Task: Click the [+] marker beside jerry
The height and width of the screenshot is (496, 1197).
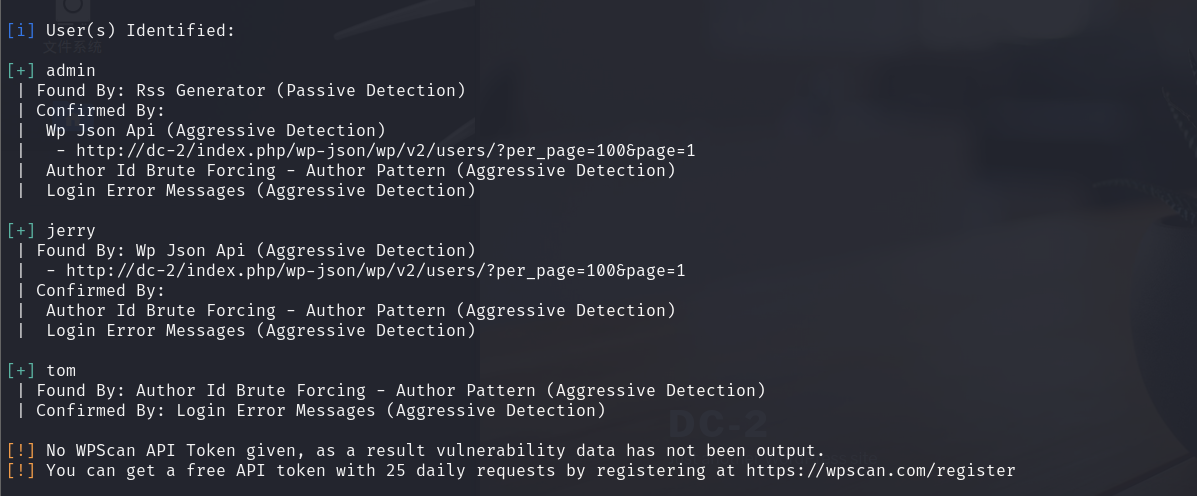Action: tap(21, 230)
